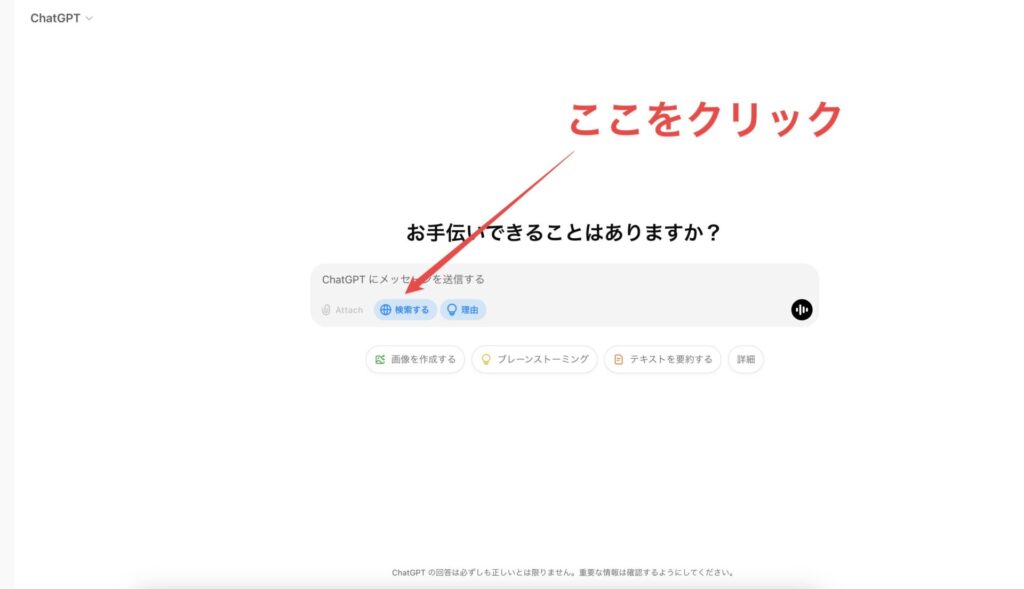1024x589 pixels.
Task: Select the ChatGPT menu in the header
Action: click(60, 17)
